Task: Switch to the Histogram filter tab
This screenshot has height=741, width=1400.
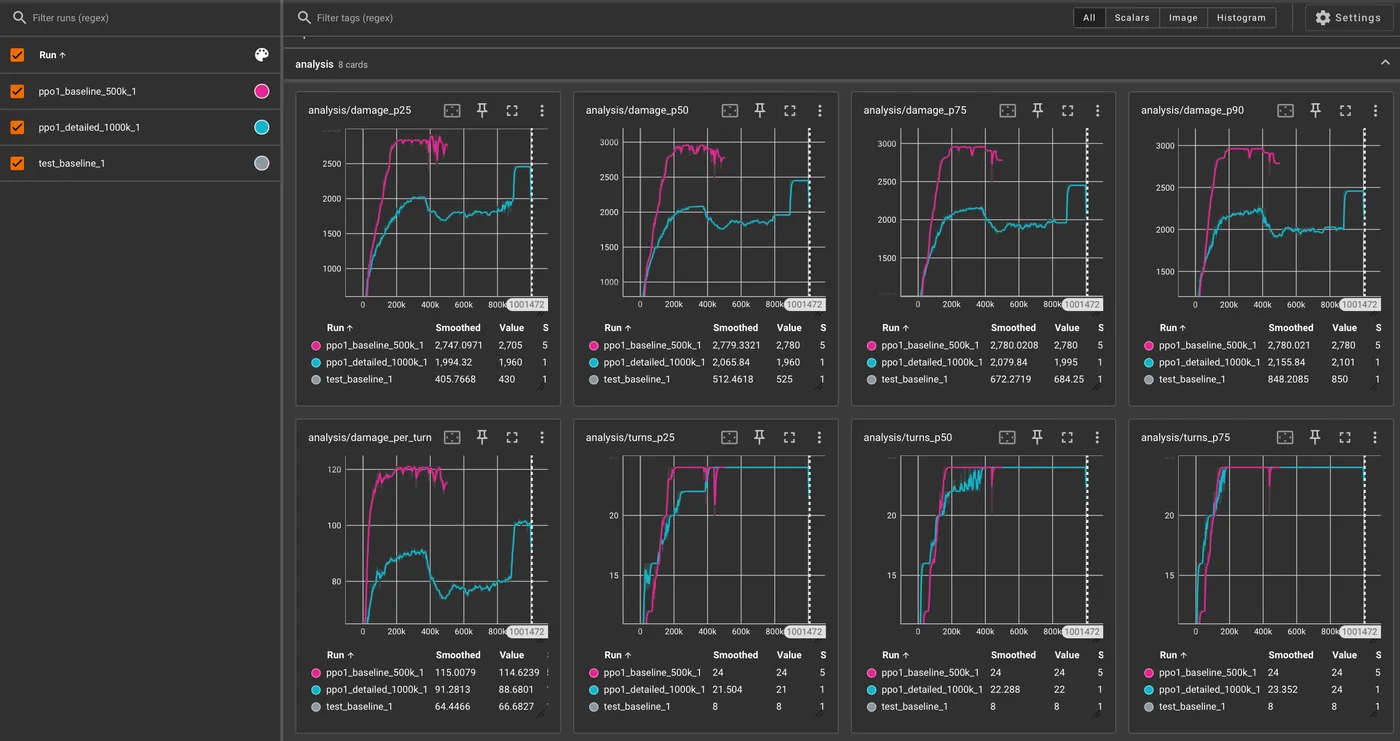Action: pyautogui.click(x=1241, y=18)
